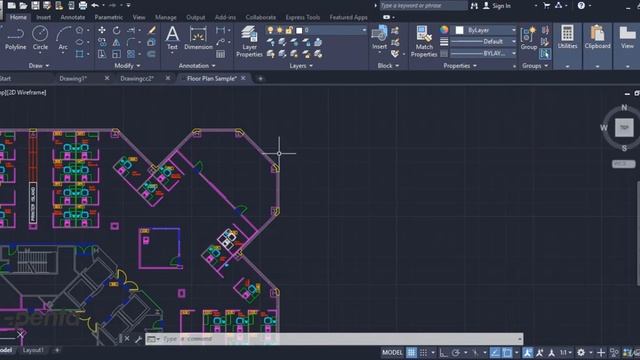This screenshot has width=640, height=360.
Task: Select the Erase tool icon
Action: point(151,30)
